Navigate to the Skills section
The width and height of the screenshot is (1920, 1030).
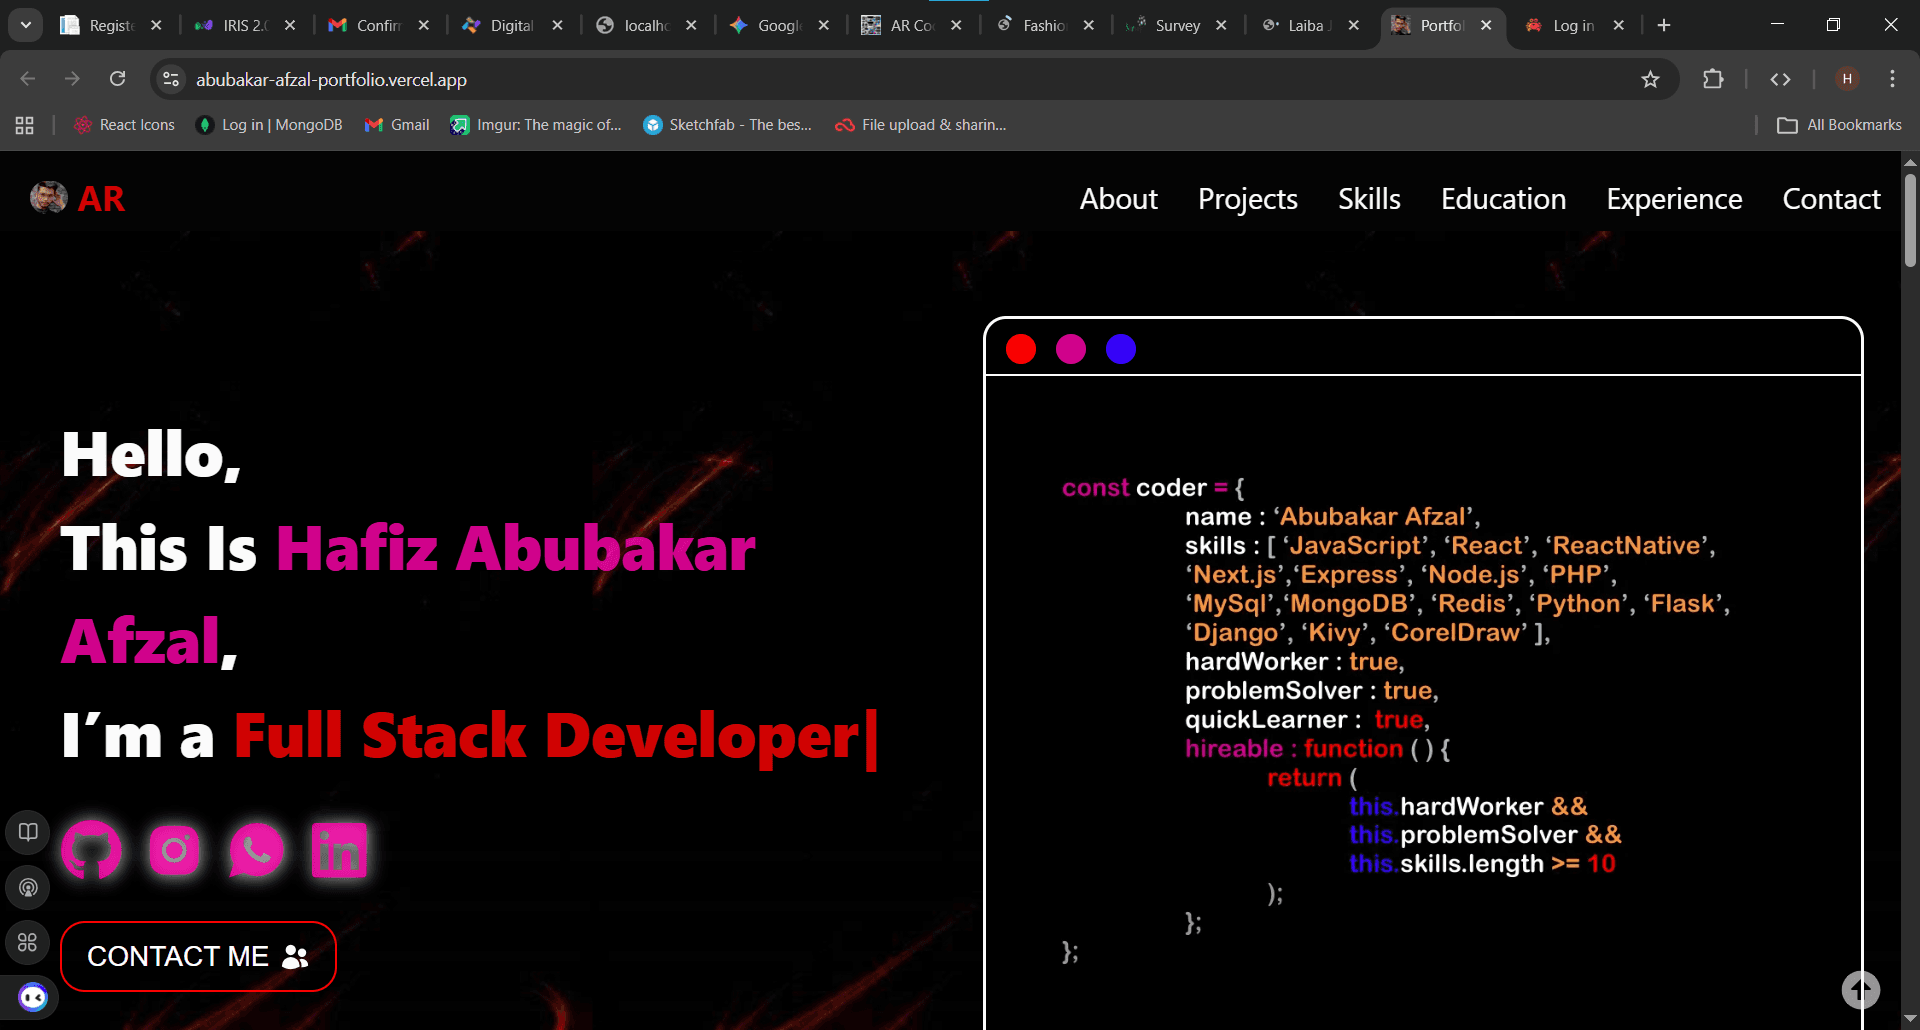(x=1369, y=199)
